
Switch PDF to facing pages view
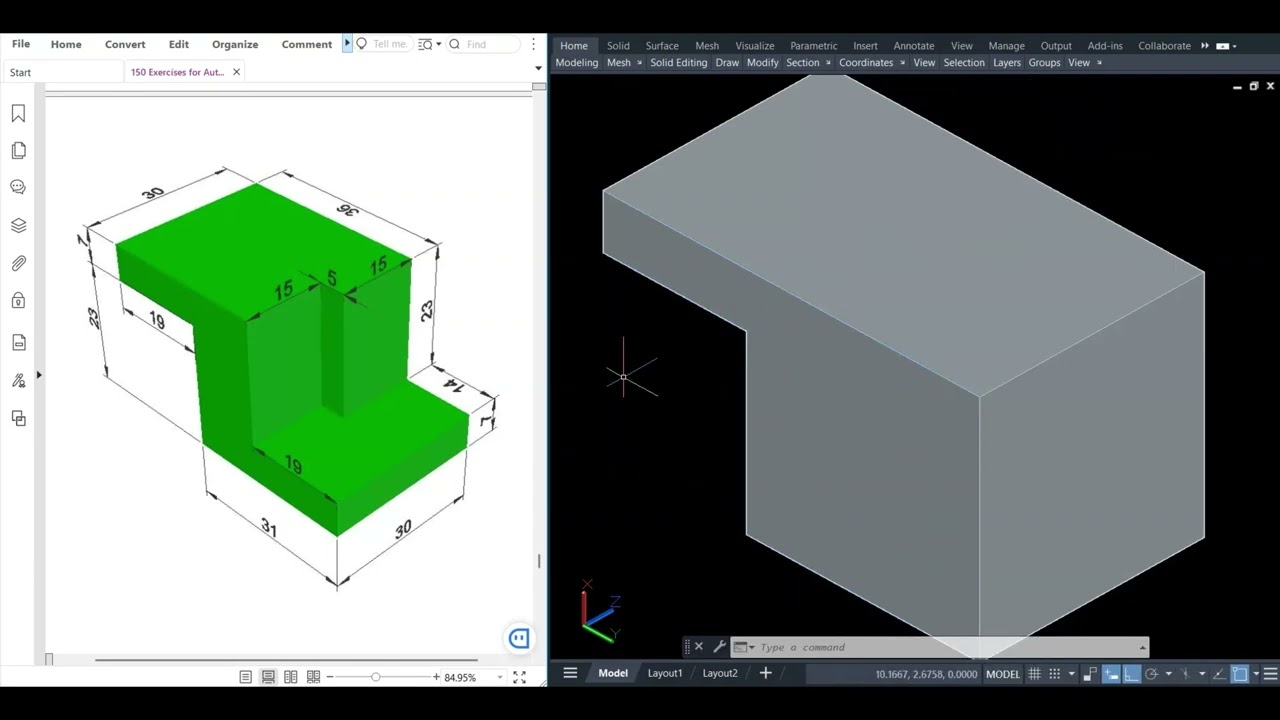[290, 677]
